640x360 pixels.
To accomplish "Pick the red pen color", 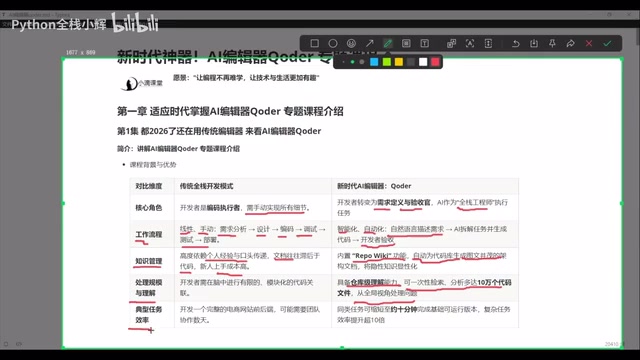I will click(436, 62).
